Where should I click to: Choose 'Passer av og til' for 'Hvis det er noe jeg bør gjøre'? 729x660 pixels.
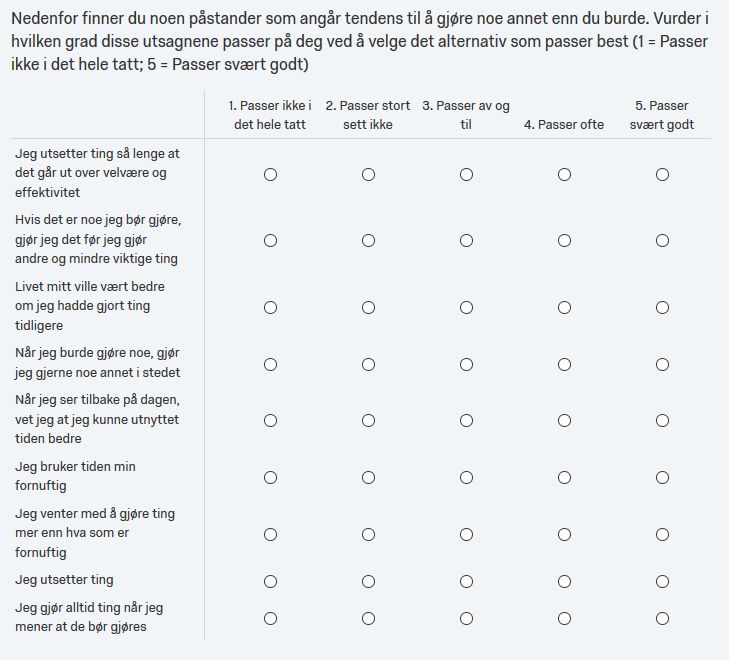(466, 240)
